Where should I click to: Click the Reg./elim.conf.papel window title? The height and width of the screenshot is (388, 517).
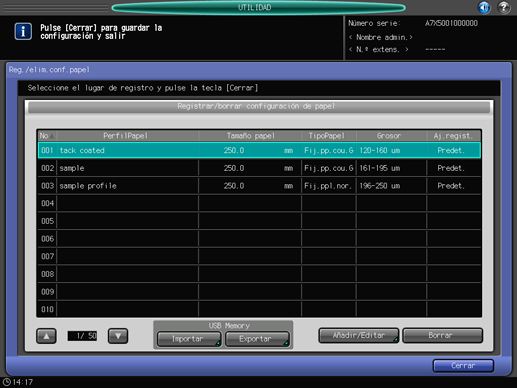pyautogui.click(x=49, y=70)
